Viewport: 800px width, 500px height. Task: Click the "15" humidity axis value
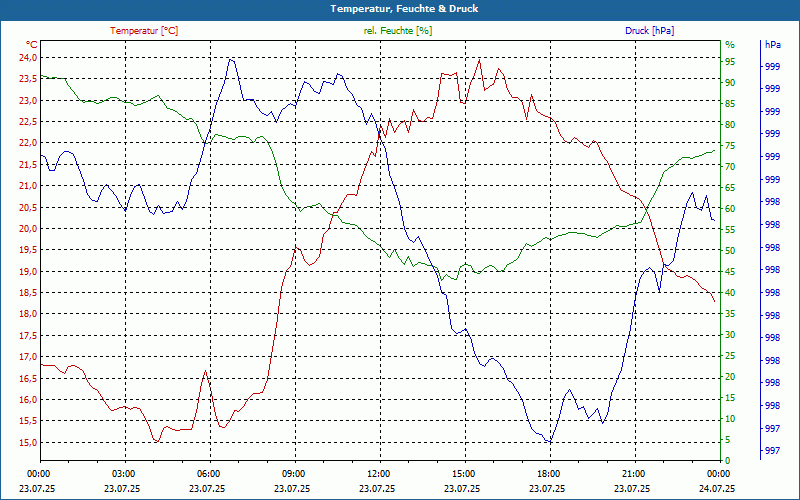pyautogui.click(x=730, y=397)
